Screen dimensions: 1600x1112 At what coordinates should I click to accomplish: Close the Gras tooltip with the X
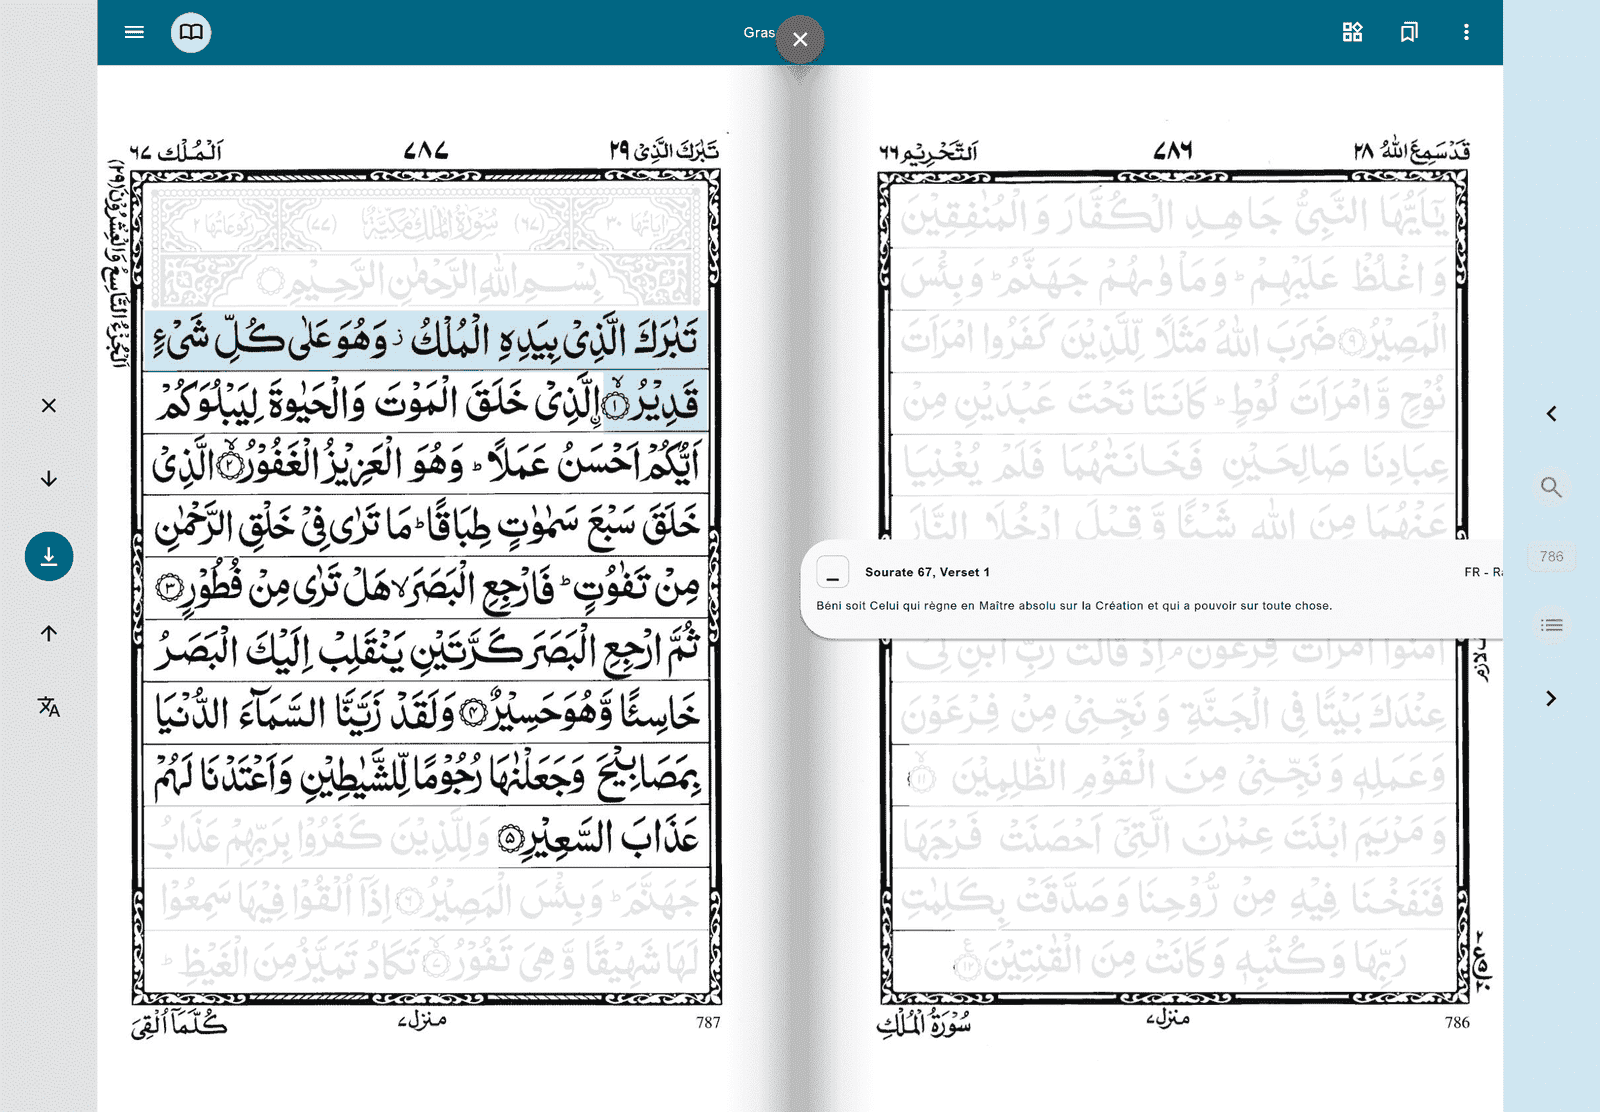[x=800, y=40]
